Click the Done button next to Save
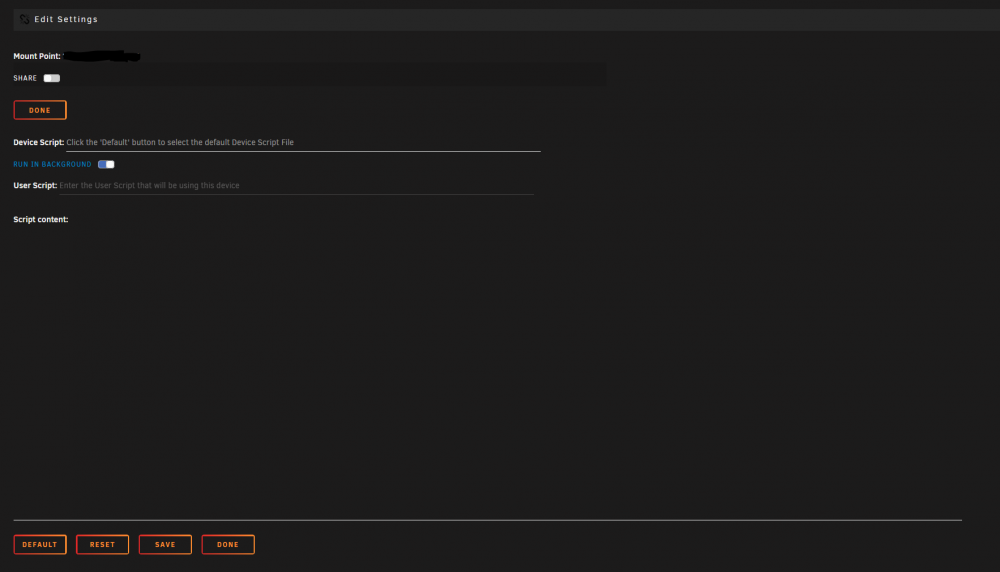1000x572 pixels. click(x=228, y=545)
